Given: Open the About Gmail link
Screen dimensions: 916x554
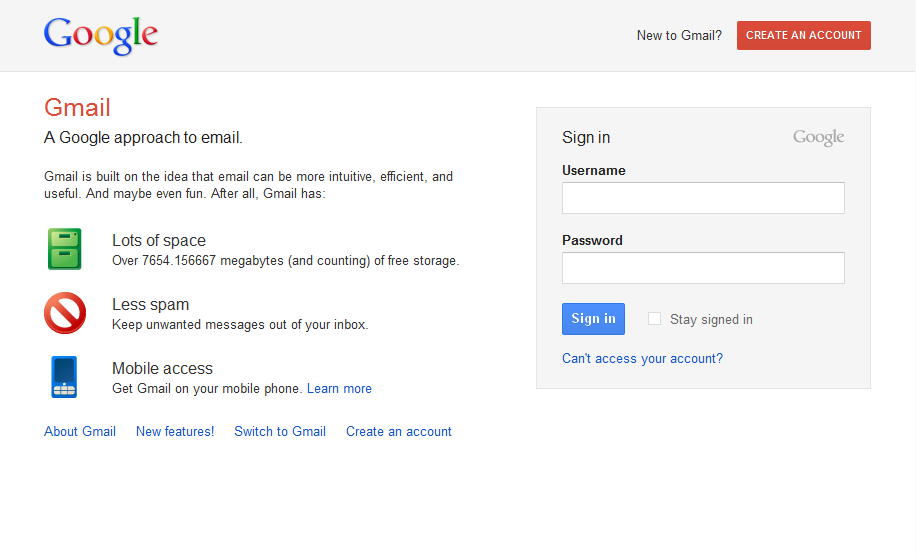Looking at the screenshot, I should coord(80,431).
